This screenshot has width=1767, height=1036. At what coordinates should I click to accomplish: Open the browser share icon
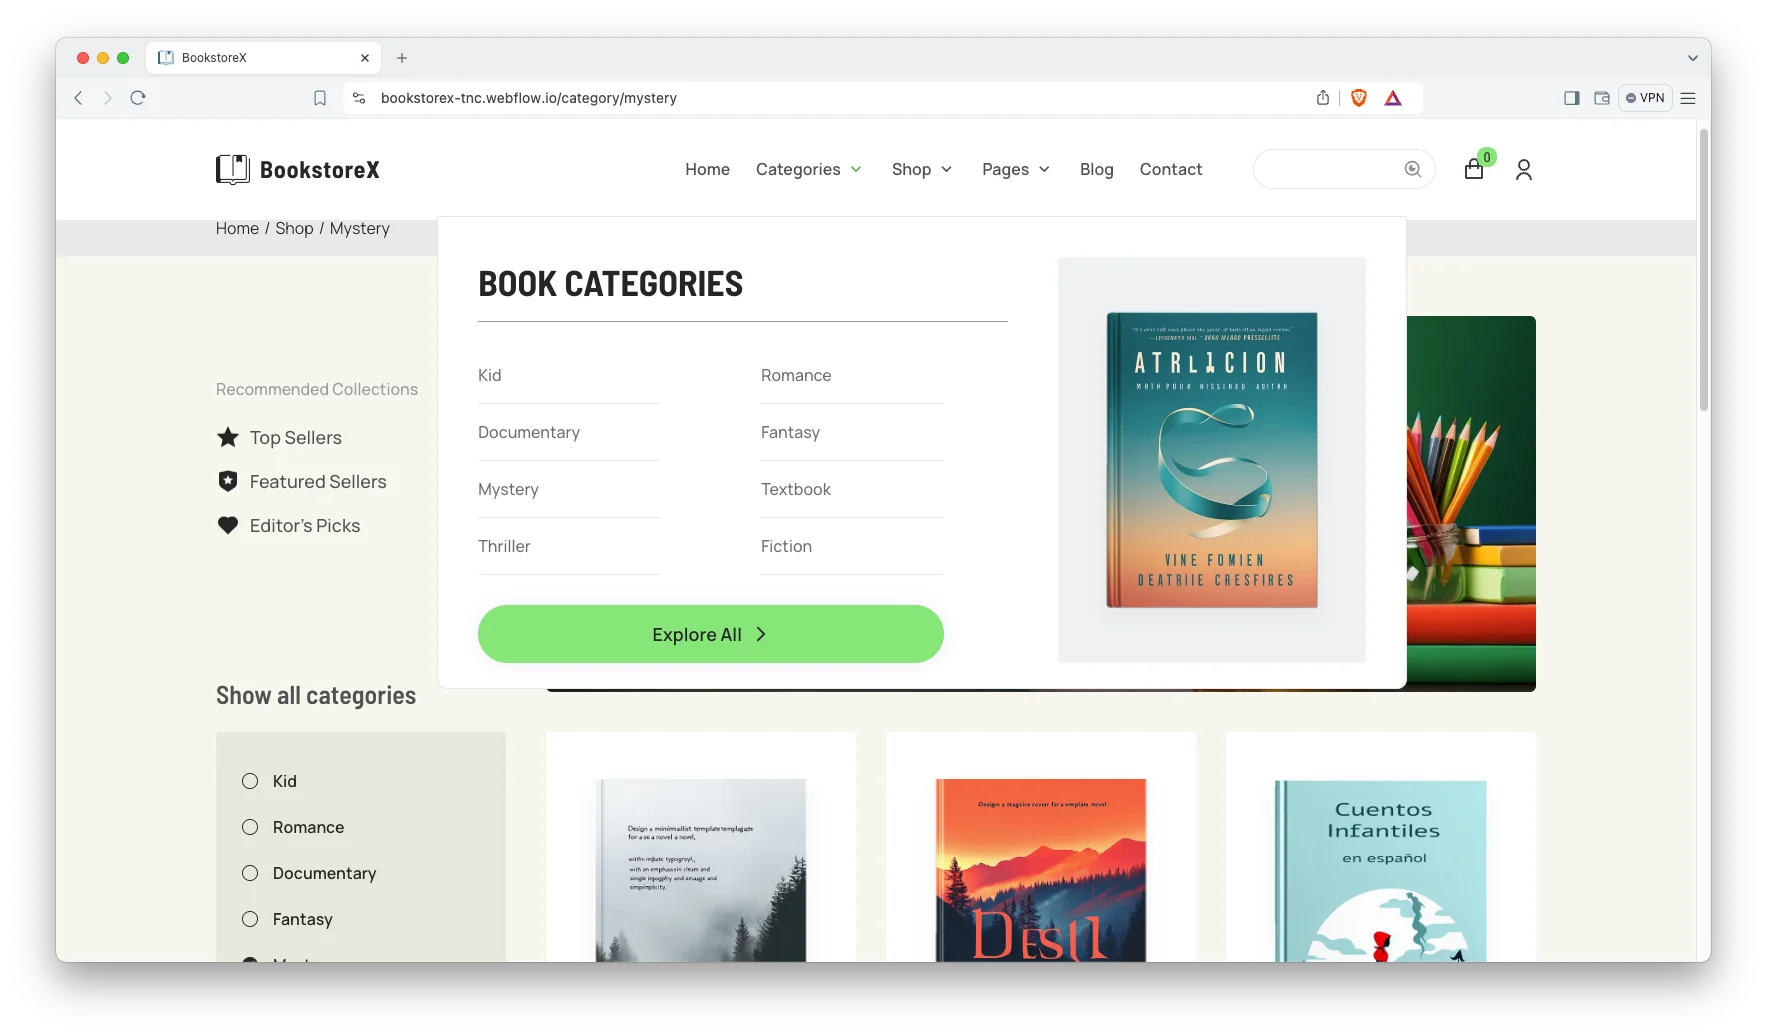pos(1323,98)
